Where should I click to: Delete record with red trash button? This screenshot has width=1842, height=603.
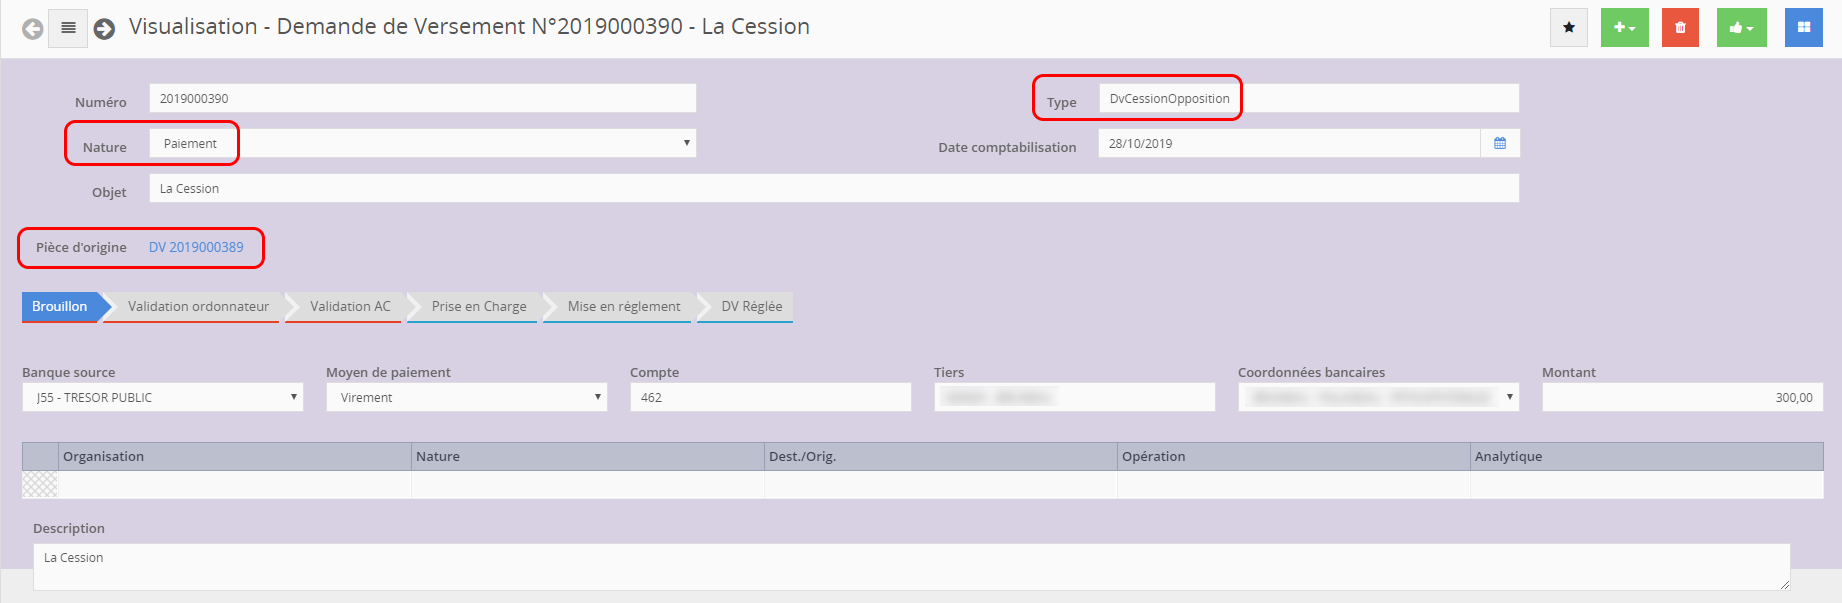[x=1680, y=28]
